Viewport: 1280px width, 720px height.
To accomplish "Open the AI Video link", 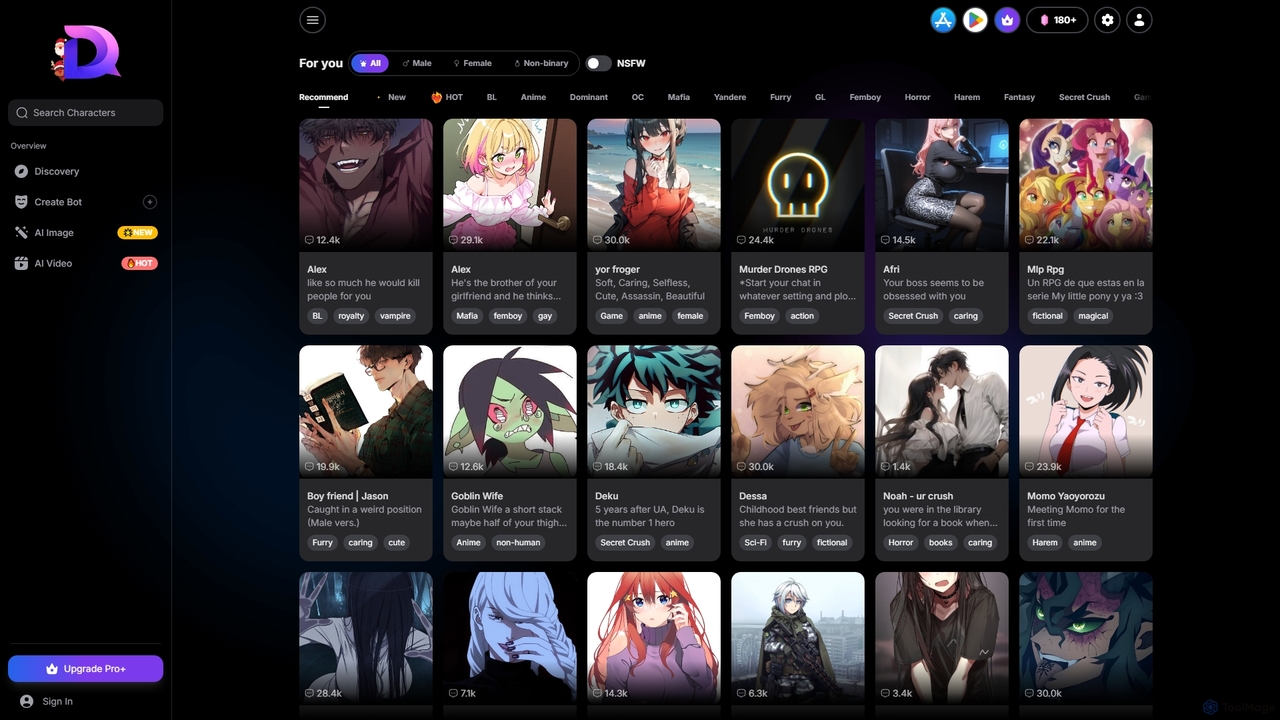I will (x=53, y=264).
